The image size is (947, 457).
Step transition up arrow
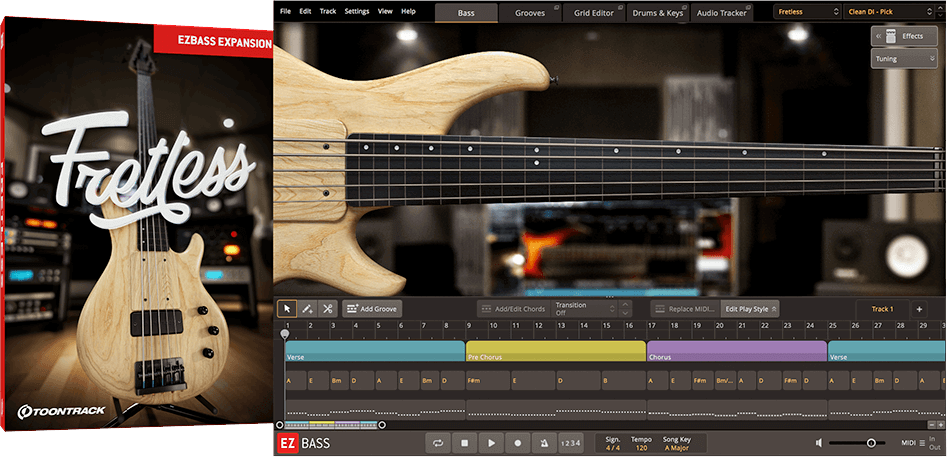coord(625,304)
